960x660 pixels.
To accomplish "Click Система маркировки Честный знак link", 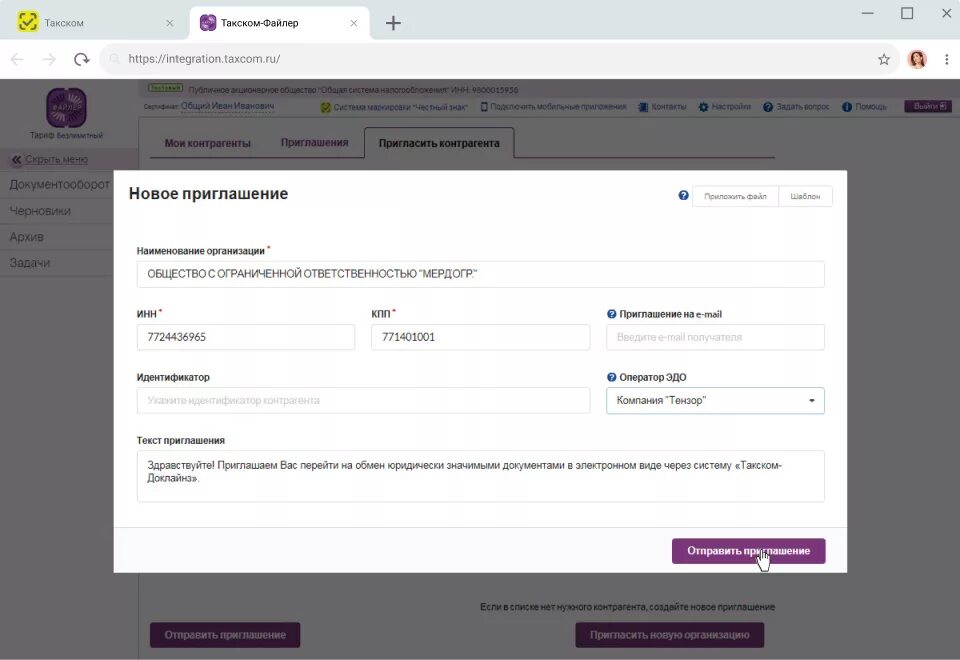I will tap(394, 107).
